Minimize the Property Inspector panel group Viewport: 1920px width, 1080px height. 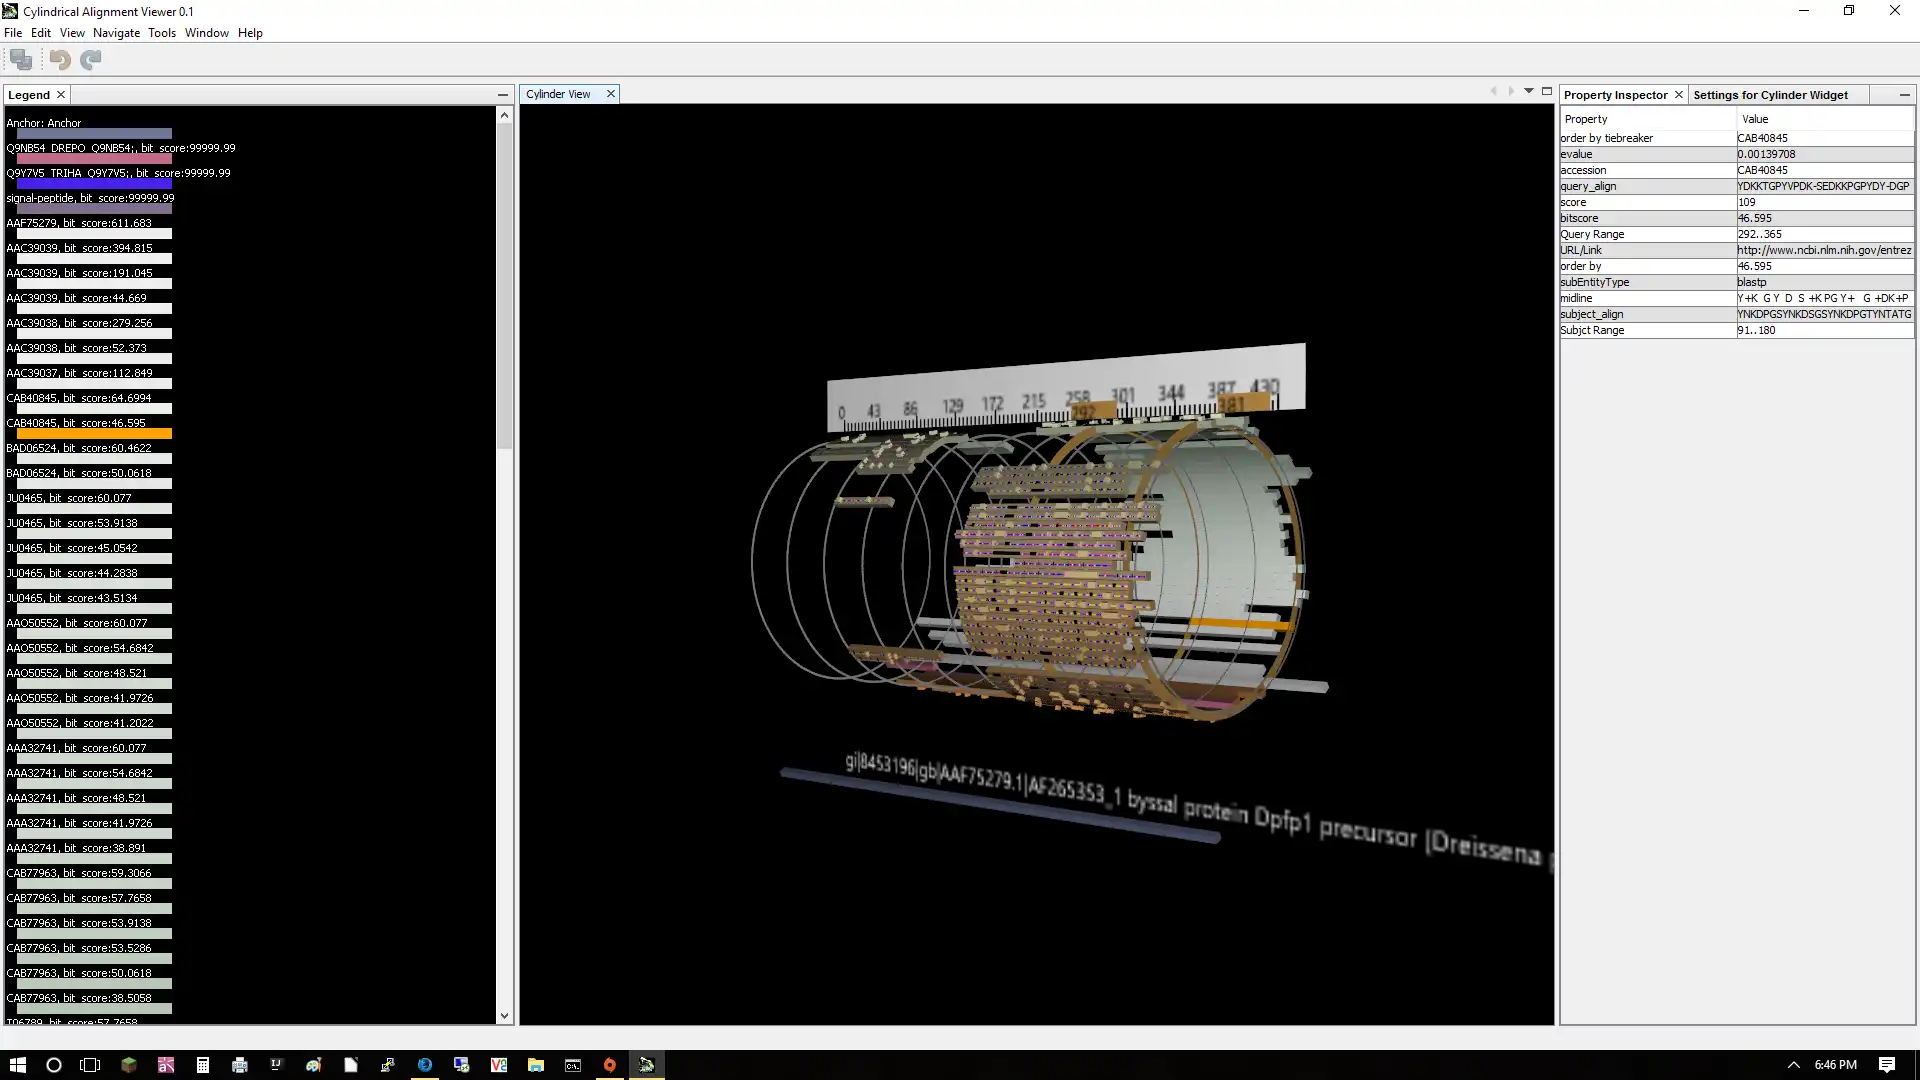(1904, 95)
